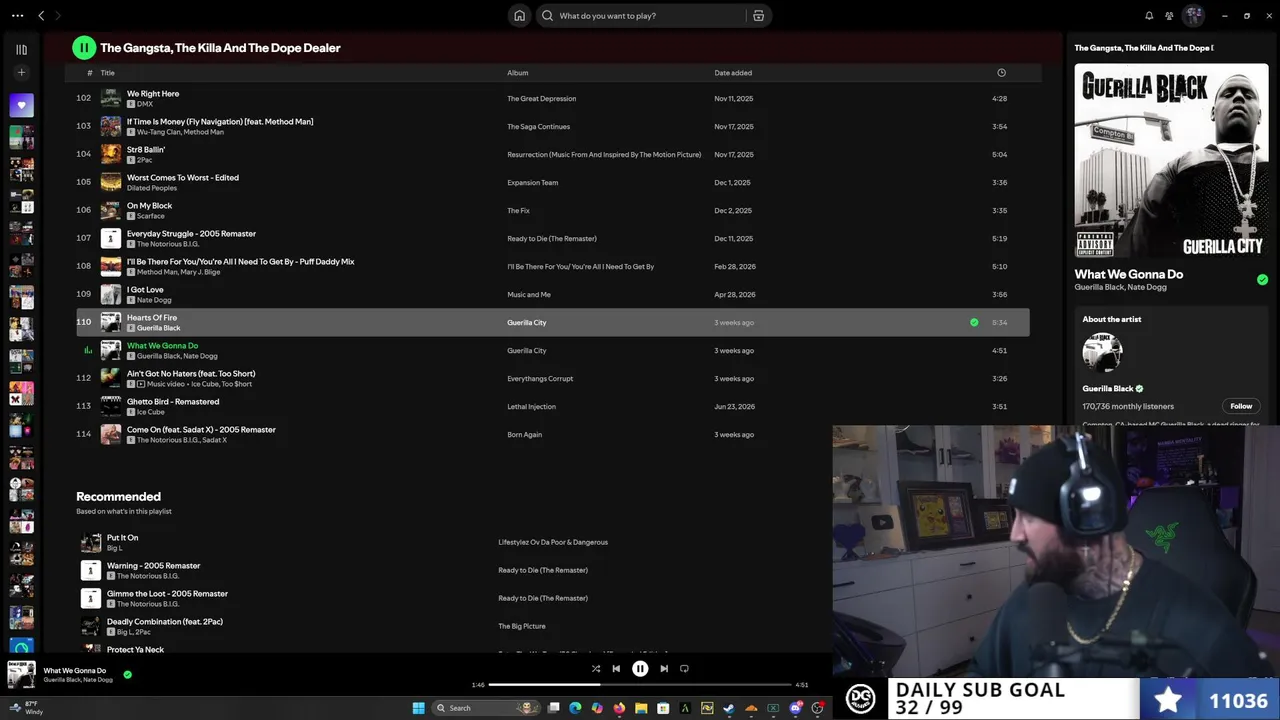Sort tracks by the # column header
This screenshot has height=720, width=1280.
pyautogui.click(x=90, y=73)
